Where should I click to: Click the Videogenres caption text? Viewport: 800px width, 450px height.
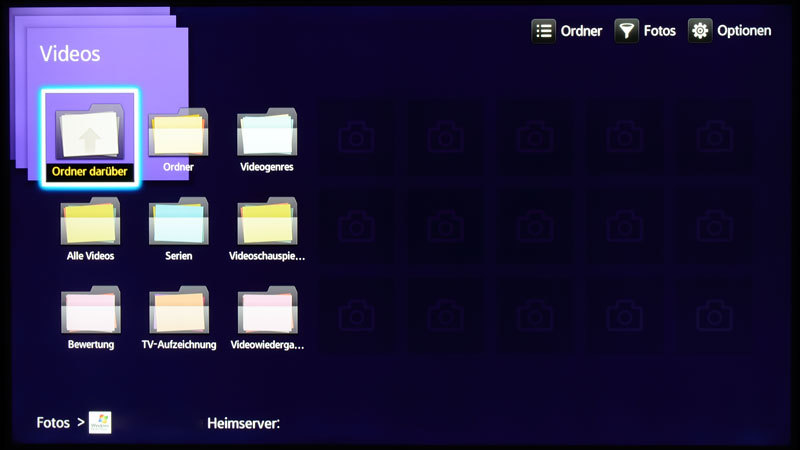pyautogui.click(x=267, y=167)
